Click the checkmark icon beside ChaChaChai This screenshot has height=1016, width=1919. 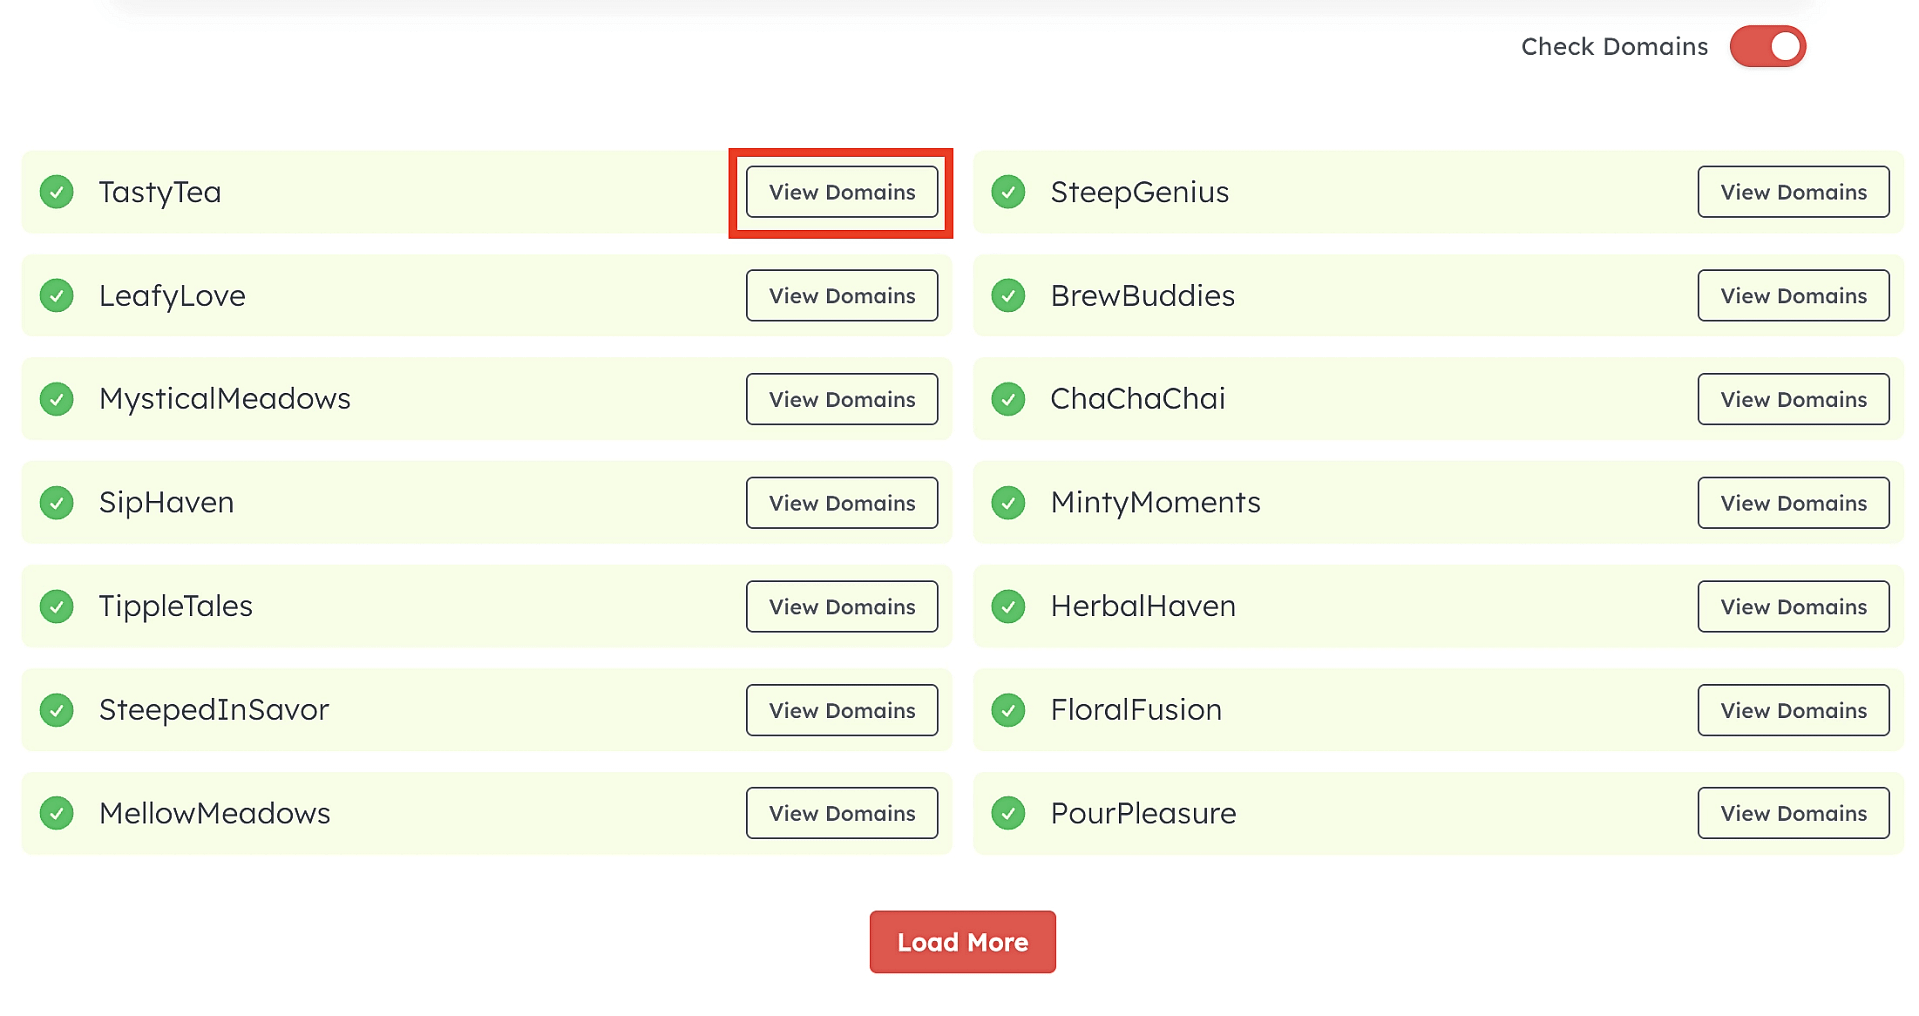1008,399
